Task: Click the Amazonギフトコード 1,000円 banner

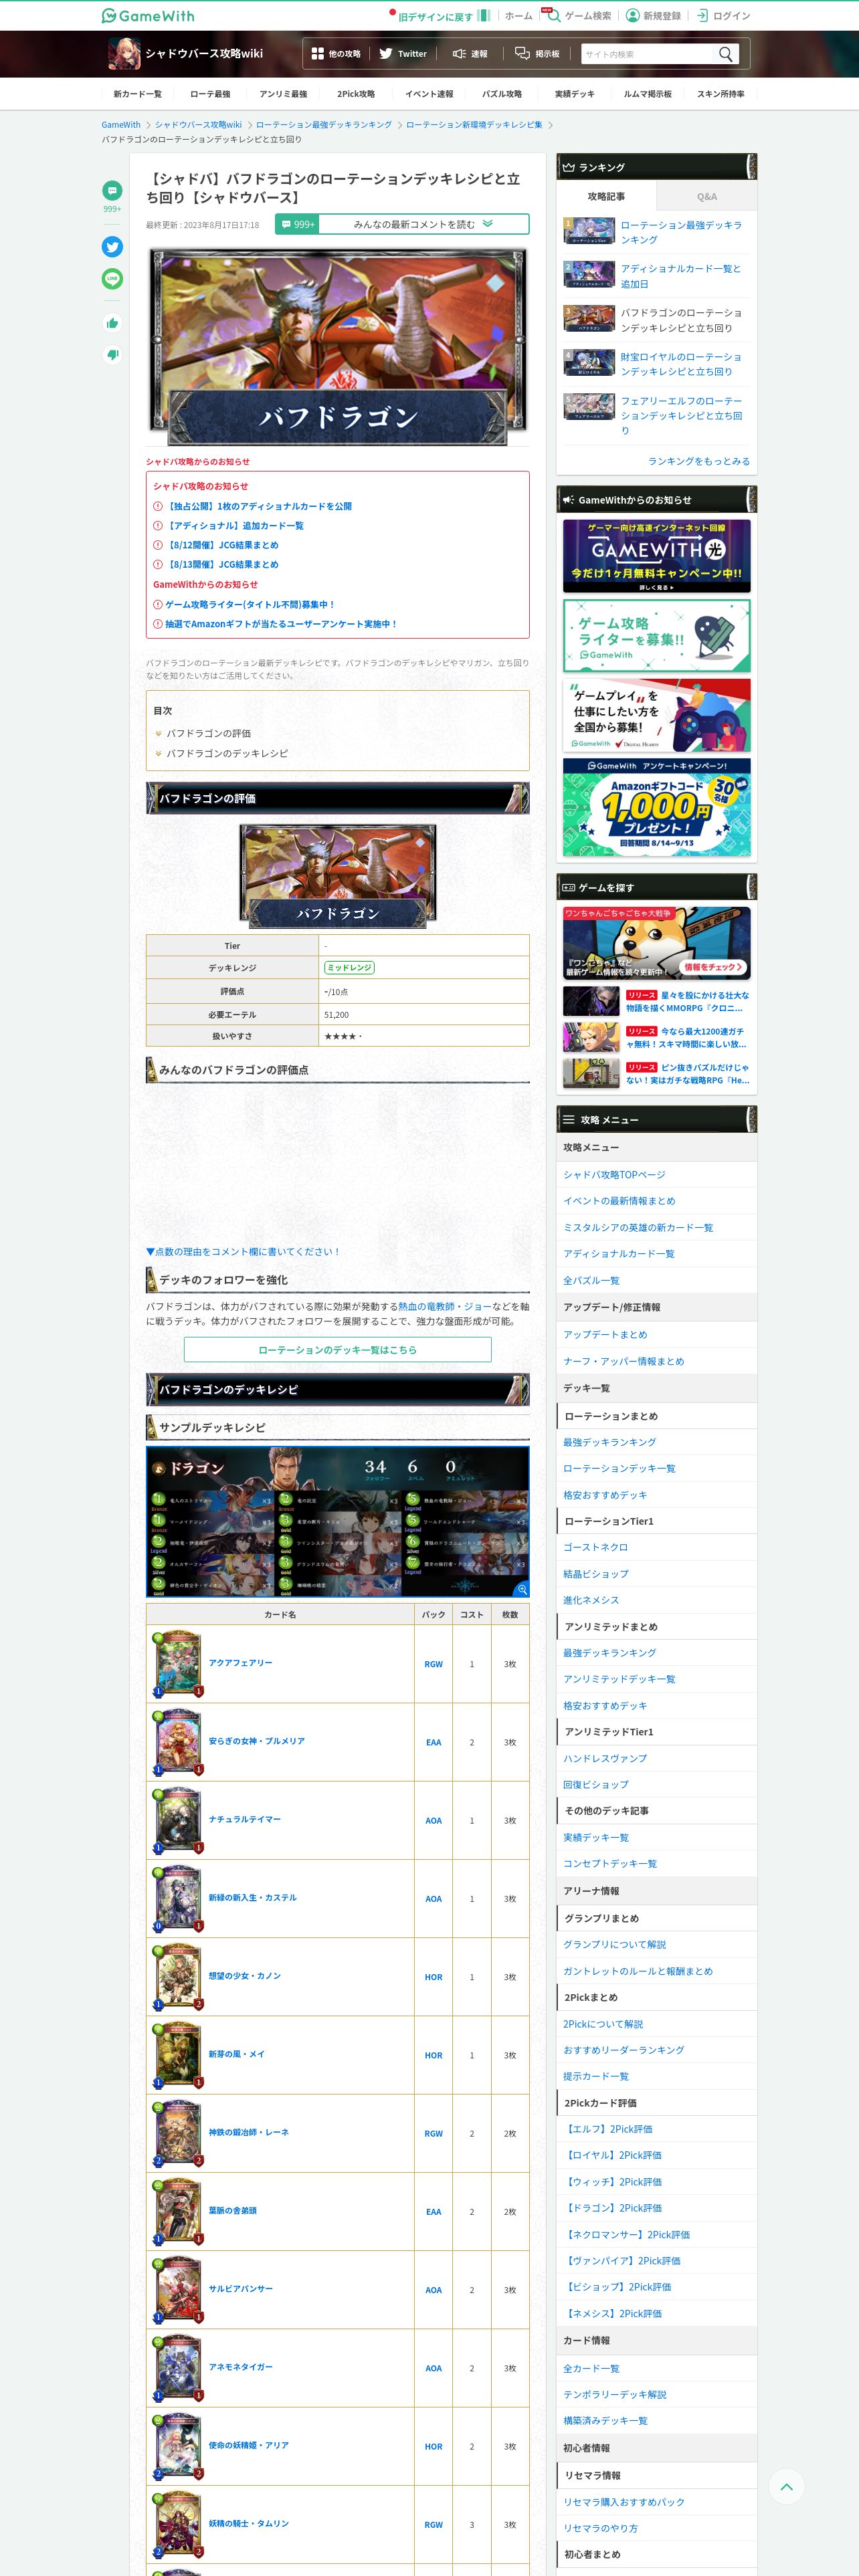Action: tap(657, 807)
